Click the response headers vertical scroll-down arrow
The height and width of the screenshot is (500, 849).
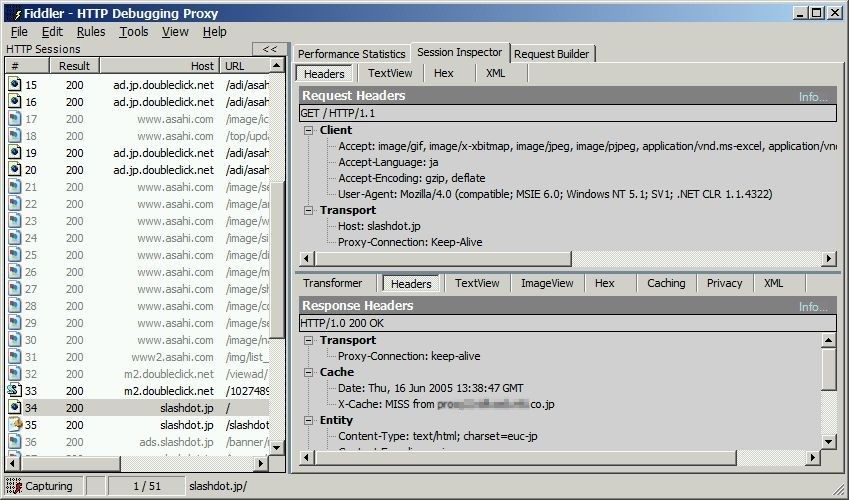[828, 441]
